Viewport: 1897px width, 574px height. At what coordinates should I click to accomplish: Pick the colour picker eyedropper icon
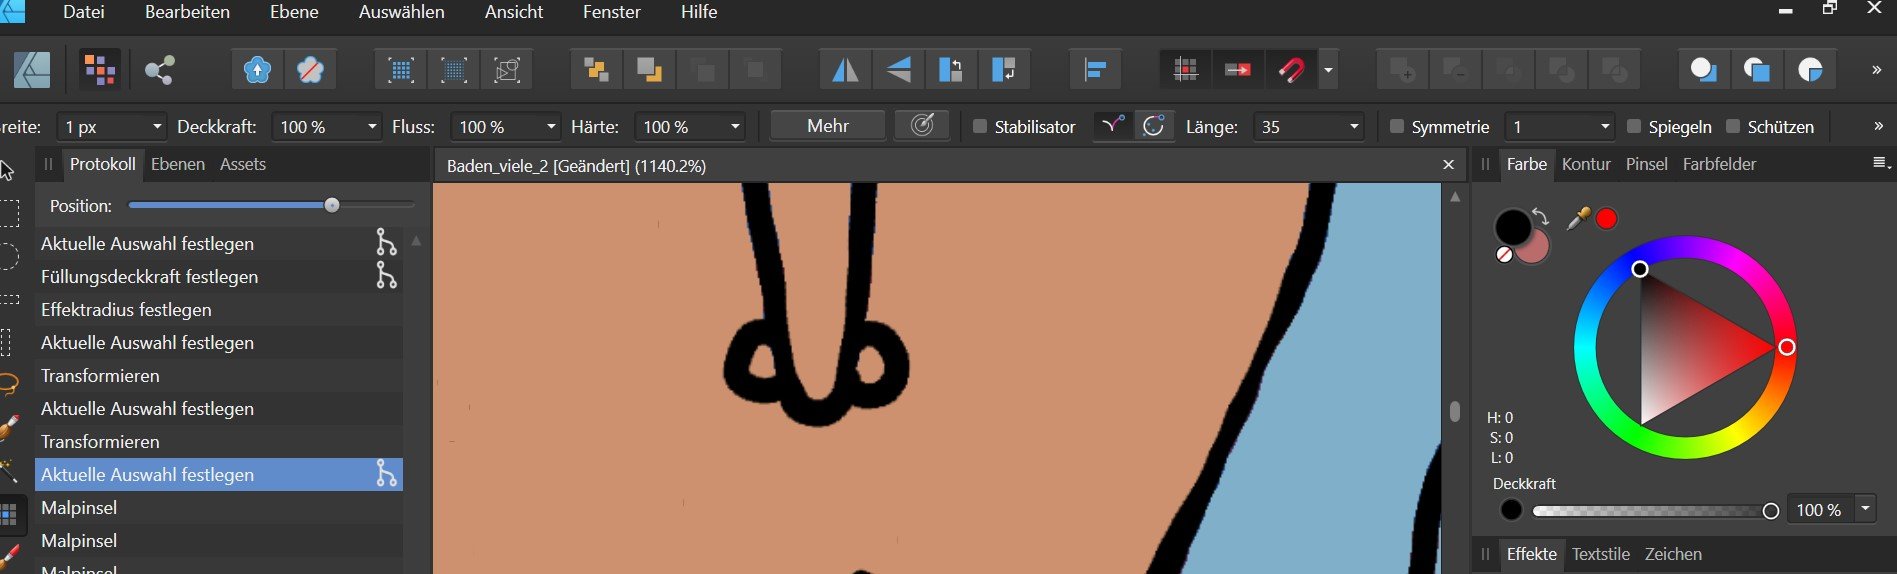click(1578, 218)
